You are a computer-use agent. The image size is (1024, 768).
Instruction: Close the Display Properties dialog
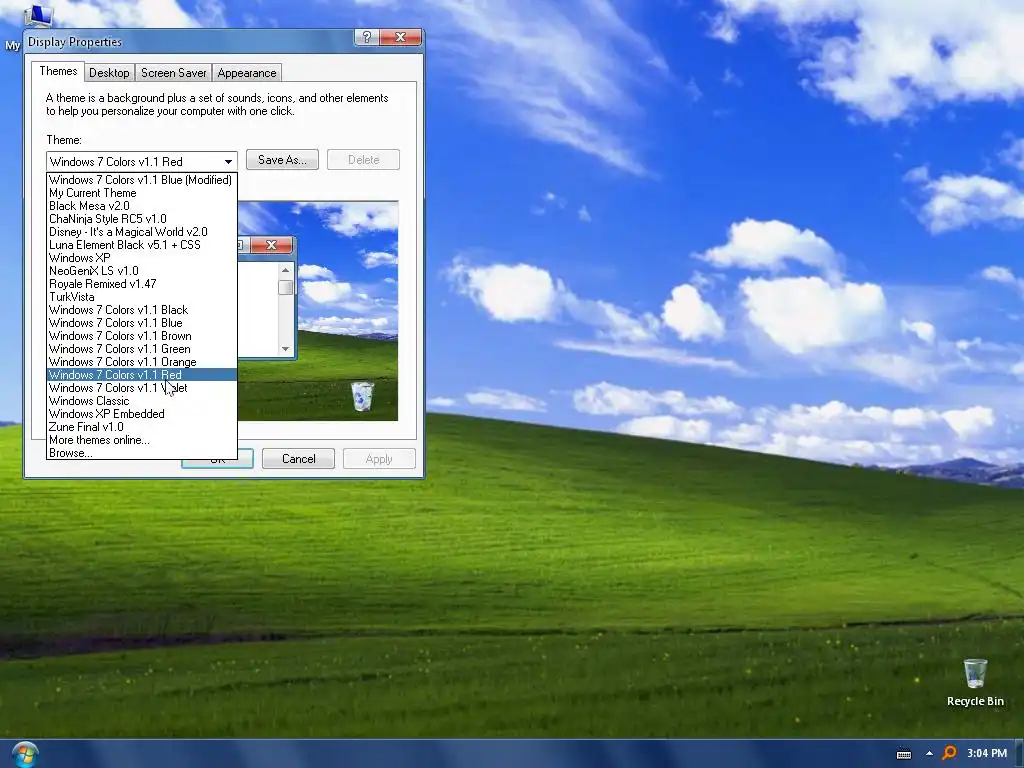[401, 37]
